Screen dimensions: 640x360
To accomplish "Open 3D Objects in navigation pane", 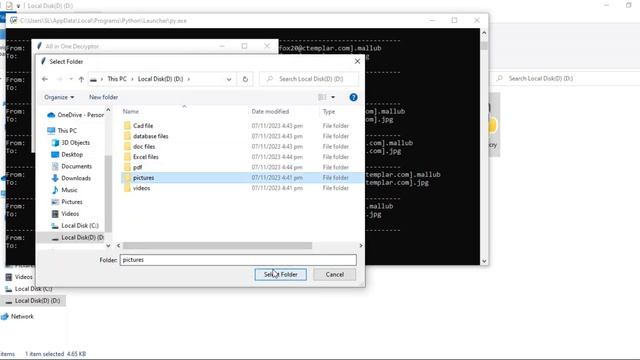I will [x=71, y=142].
